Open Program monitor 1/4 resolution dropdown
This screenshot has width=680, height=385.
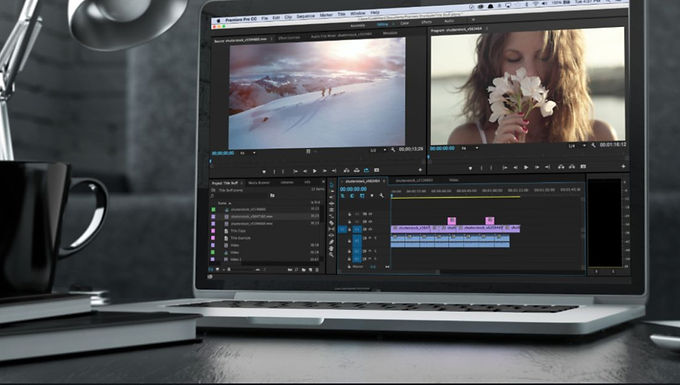(x=578, y=146)
